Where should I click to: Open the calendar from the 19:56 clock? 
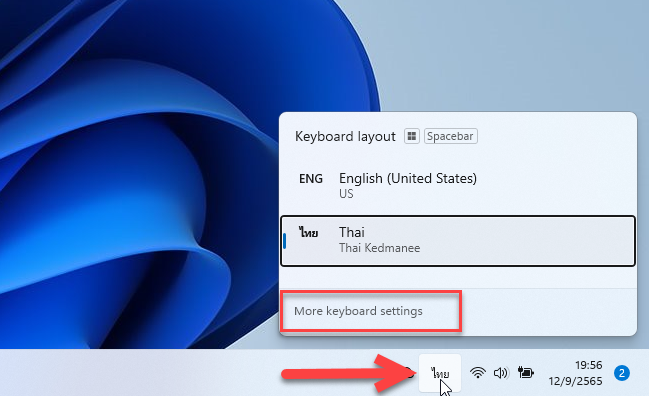pyautogui.click(x=589, y=365)
